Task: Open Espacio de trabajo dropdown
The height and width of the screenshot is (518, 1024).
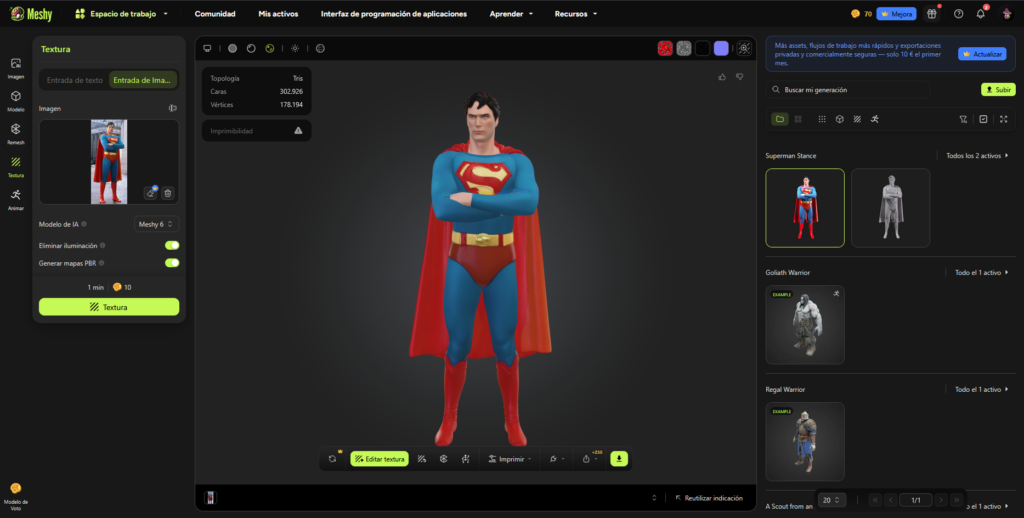Action: 121,14
